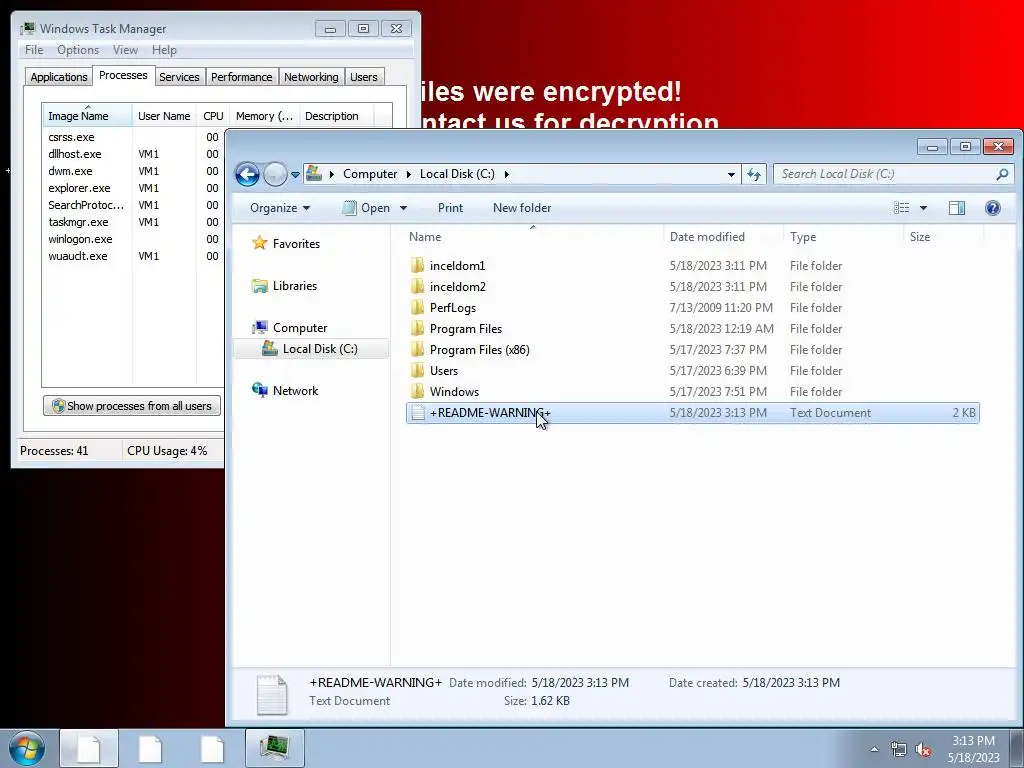The image size is (1024, 768).
Task: Select explorer.exe process row
Action: click(x=133, y=188)
